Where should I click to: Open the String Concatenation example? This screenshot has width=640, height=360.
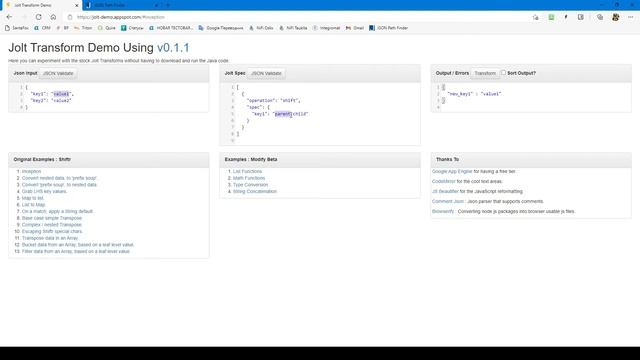tap(255, 191)
